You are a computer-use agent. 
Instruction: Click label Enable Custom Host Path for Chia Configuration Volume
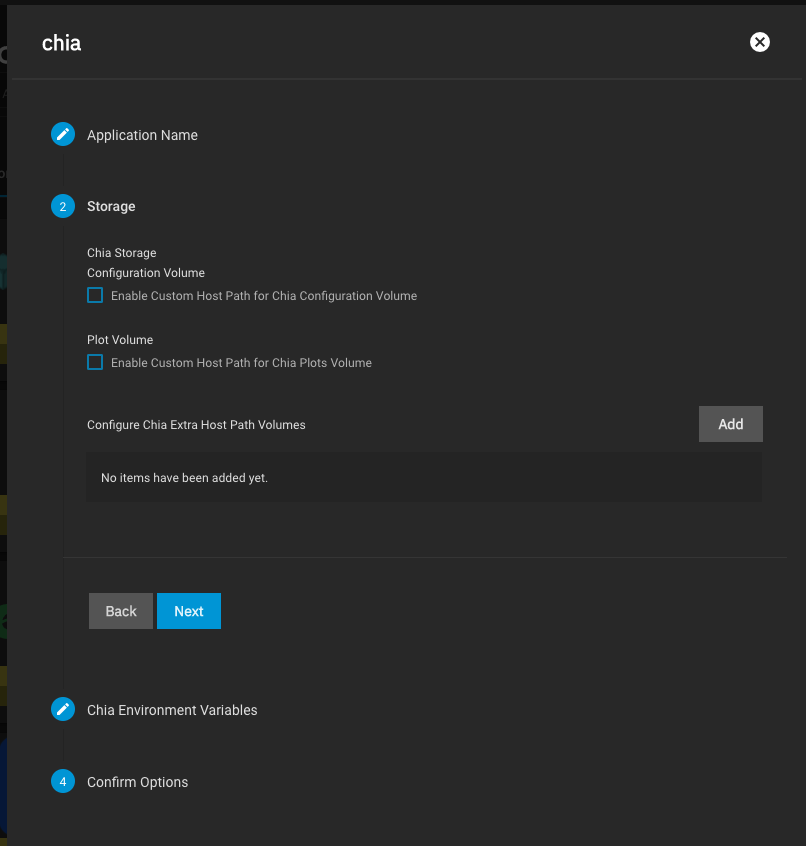tap(264, 296)
